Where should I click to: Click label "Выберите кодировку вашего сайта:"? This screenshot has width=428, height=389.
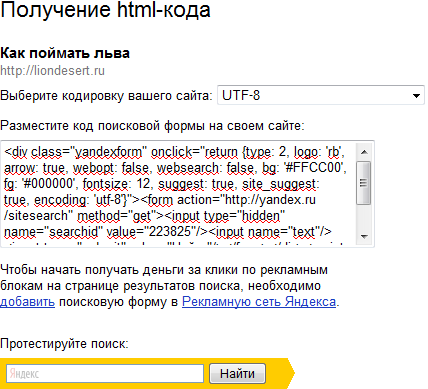point(106,96)
